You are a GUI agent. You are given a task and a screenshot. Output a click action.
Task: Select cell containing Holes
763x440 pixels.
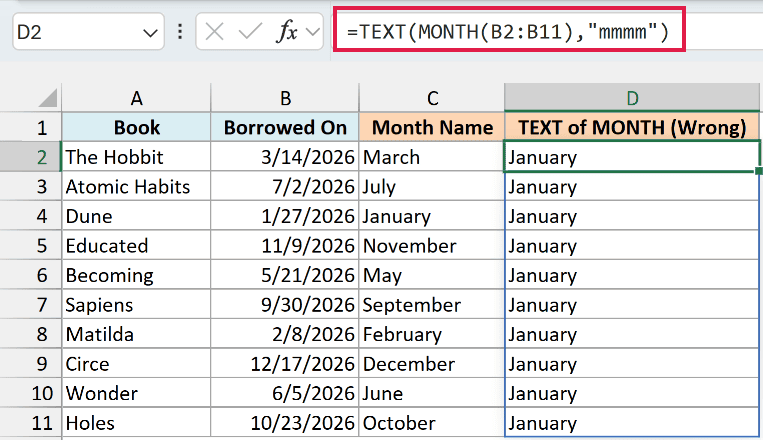136,422
